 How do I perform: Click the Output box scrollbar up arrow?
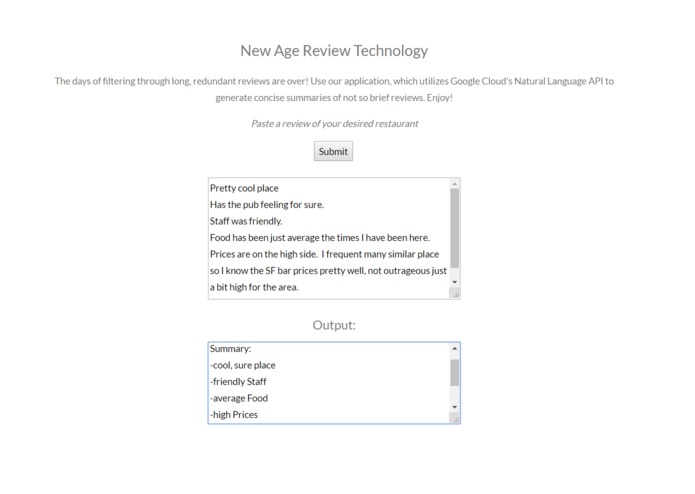[x=455, y=349]
